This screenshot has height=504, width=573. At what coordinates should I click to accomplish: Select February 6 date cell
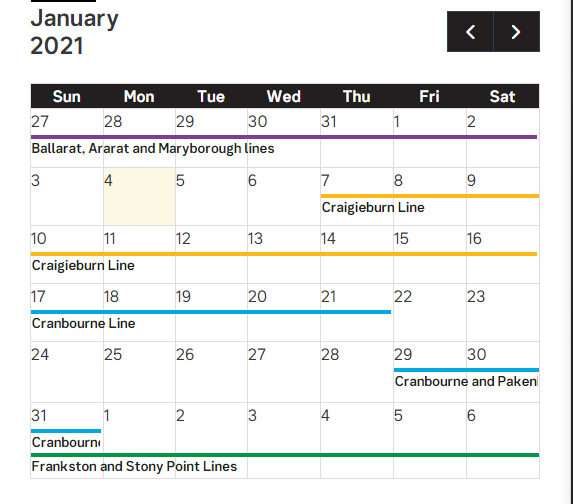click(x=502, y=428)
